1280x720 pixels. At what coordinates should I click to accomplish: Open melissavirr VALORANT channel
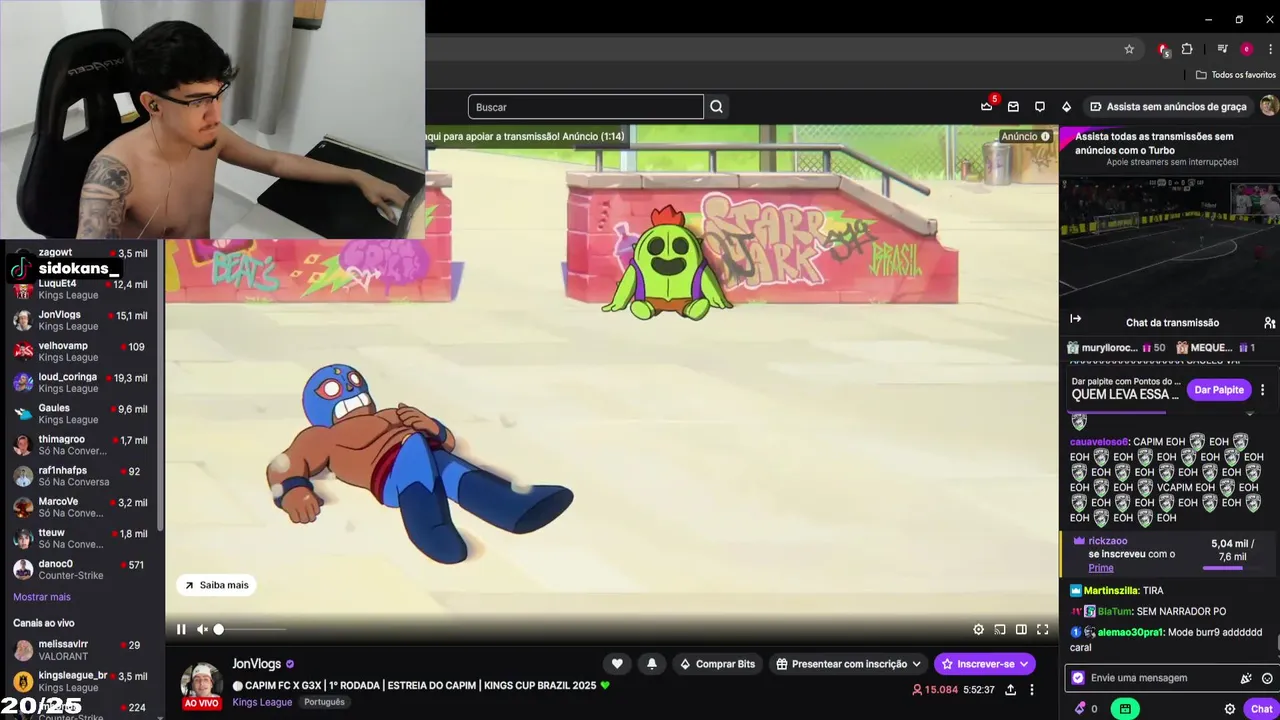(x=80, y=650)
